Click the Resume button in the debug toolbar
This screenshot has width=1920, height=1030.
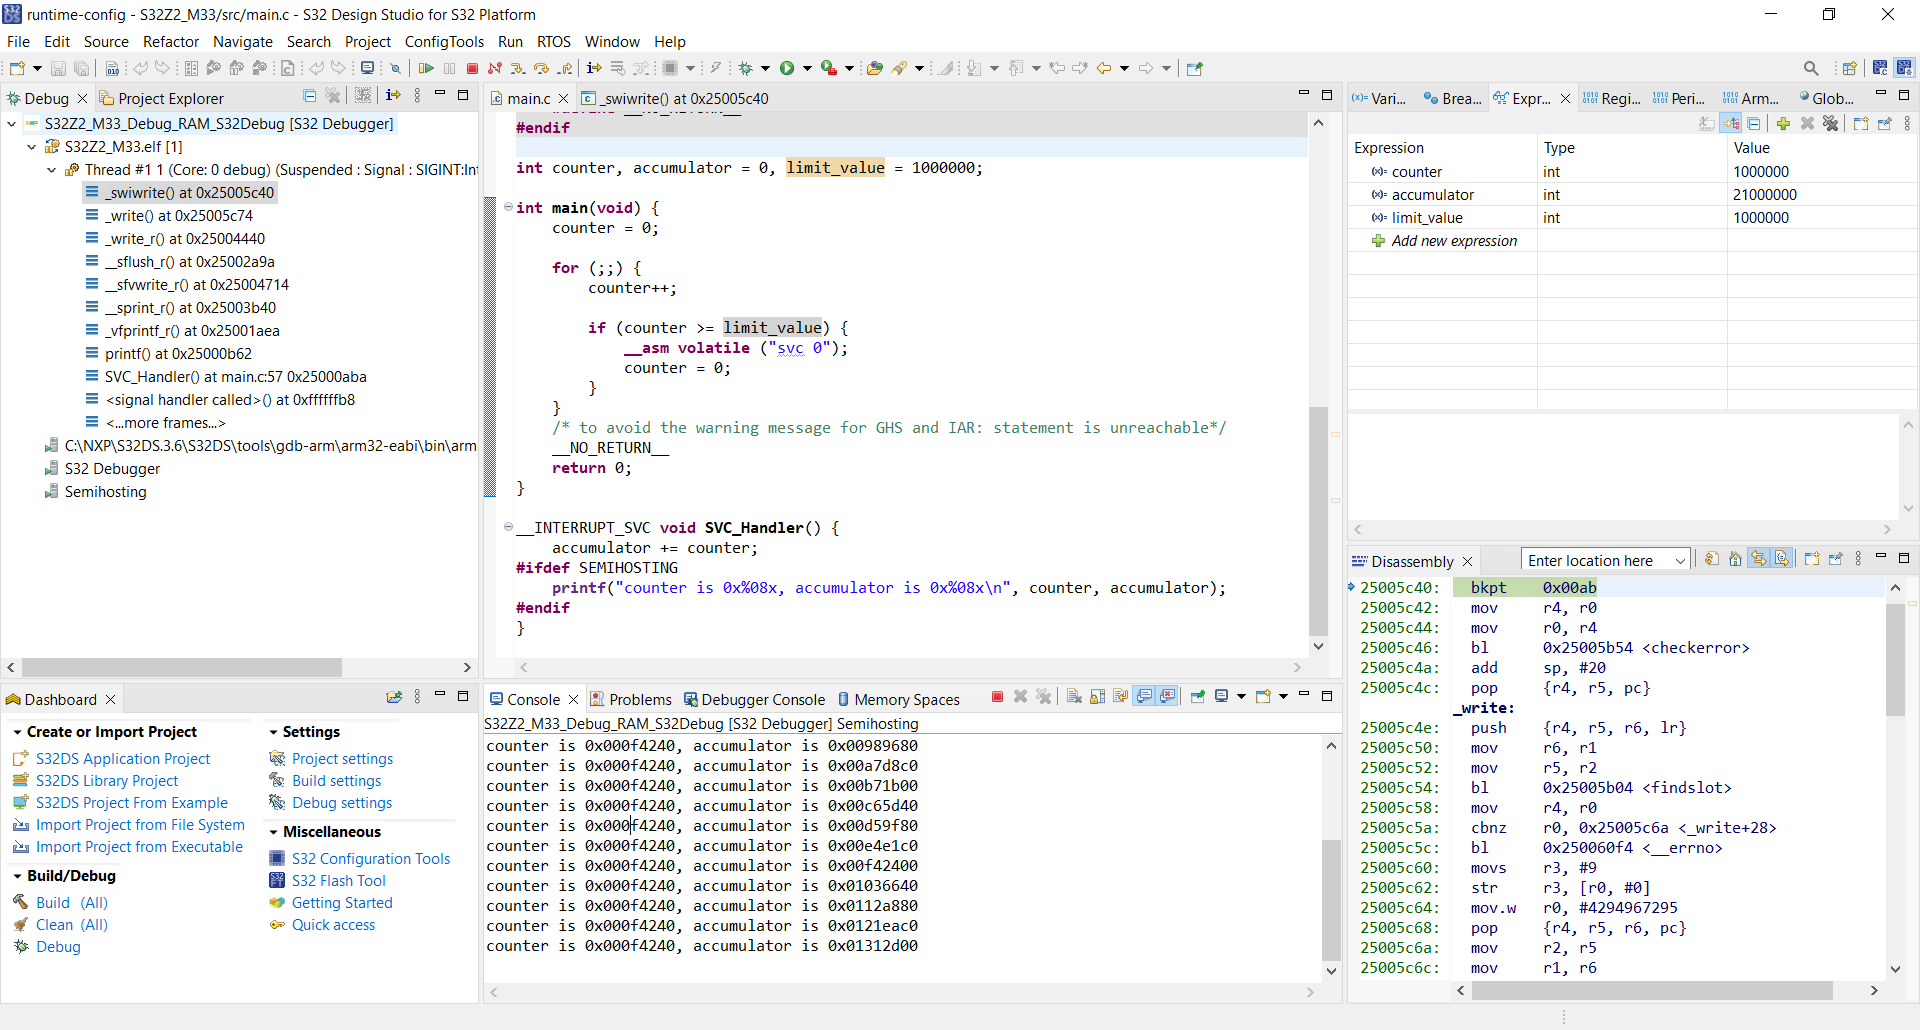tap(426, 68)
